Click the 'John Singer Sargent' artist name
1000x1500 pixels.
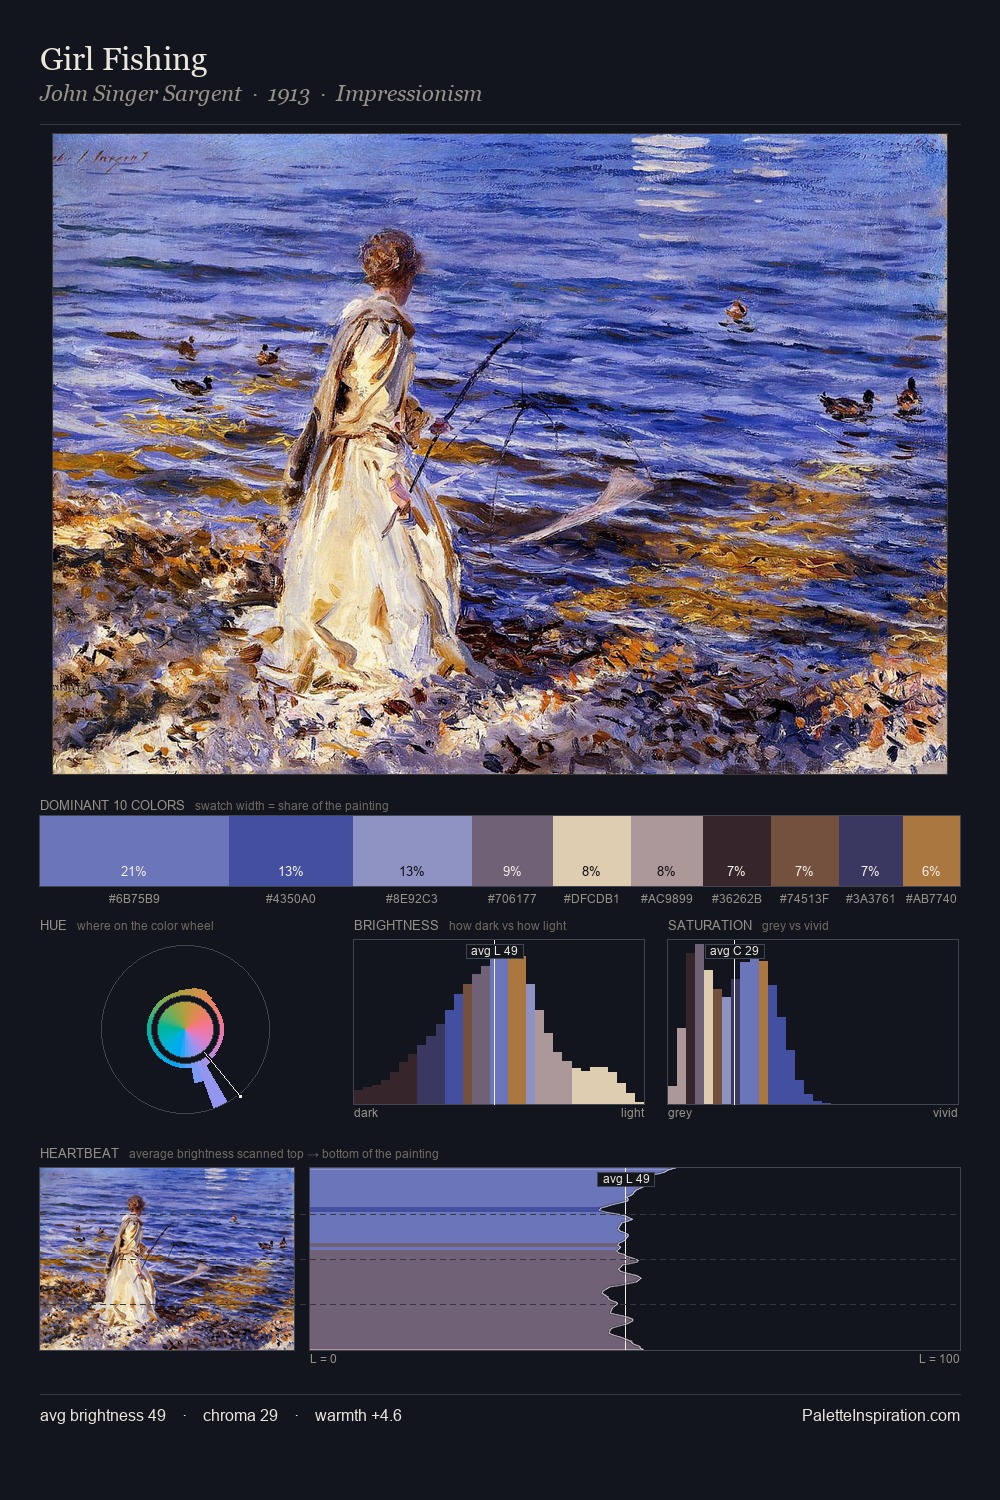point(140,94)
